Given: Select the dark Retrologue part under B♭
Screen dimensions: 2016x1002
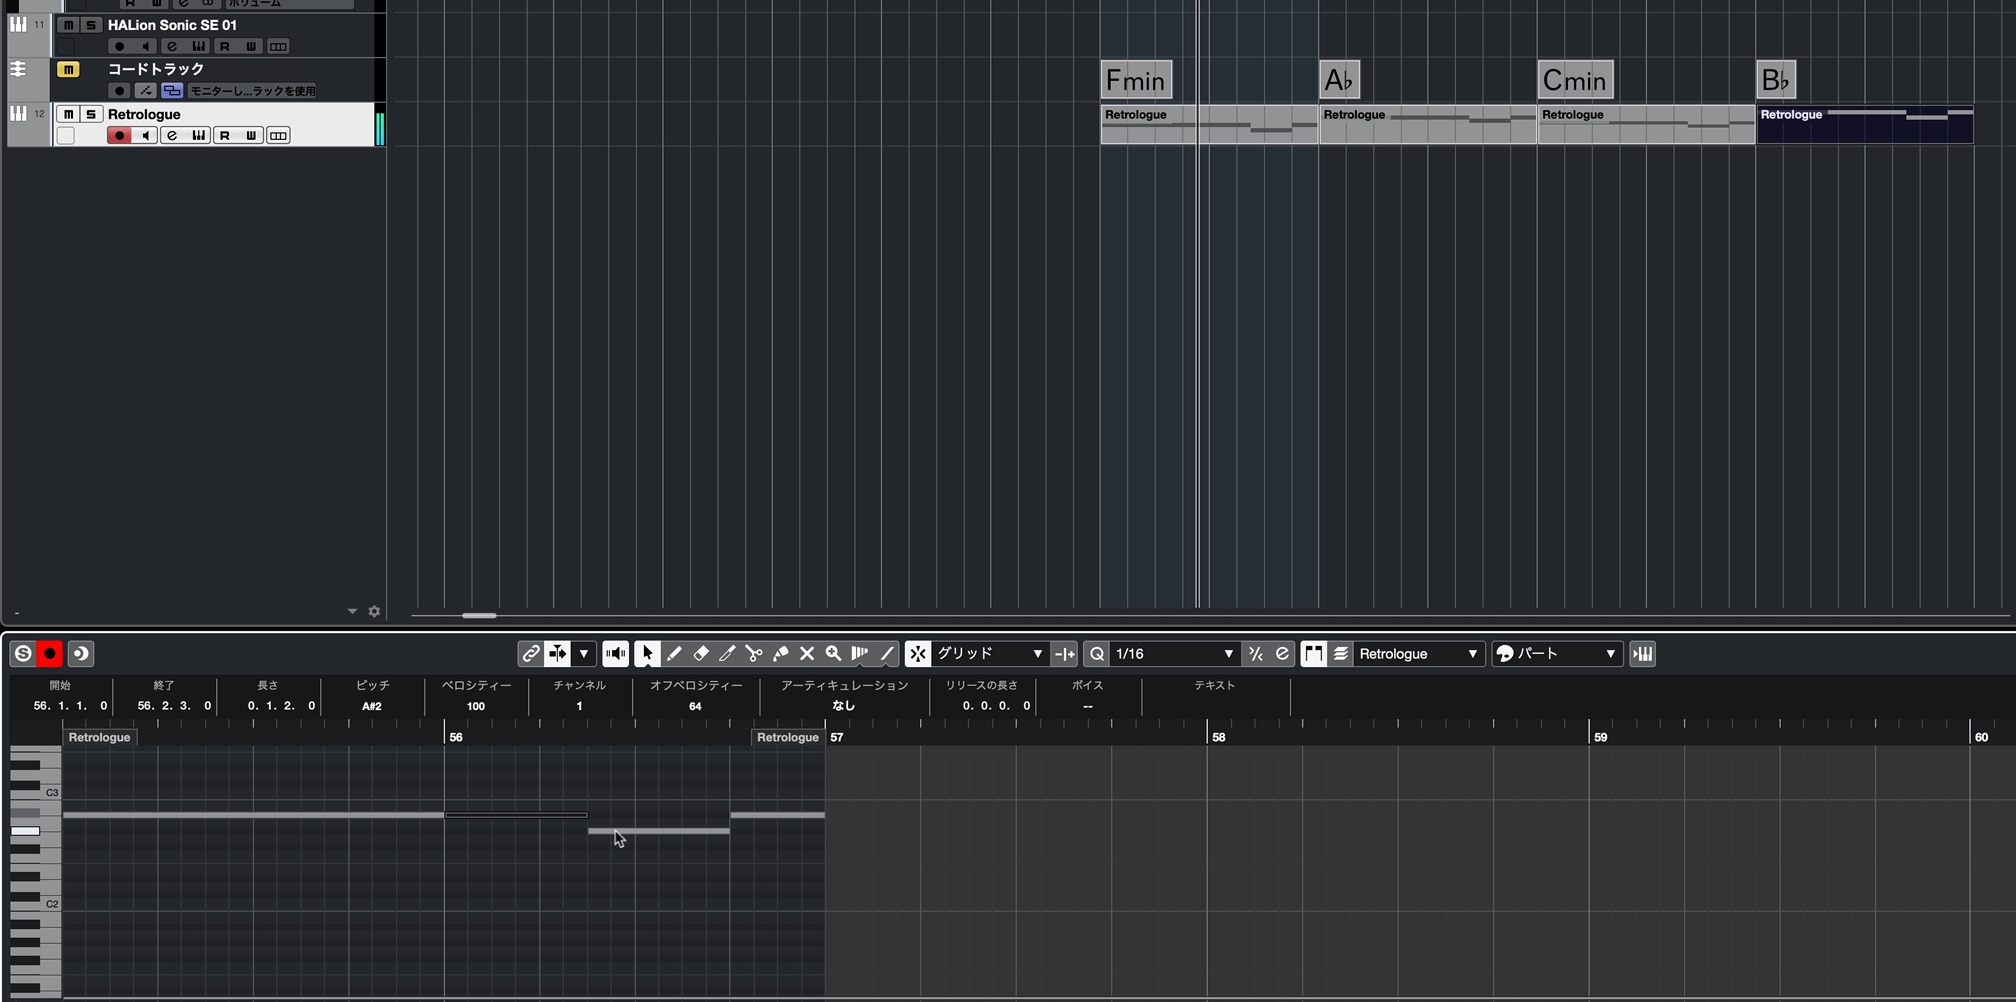Looking at the screenshot, I should coord(1865,124).
